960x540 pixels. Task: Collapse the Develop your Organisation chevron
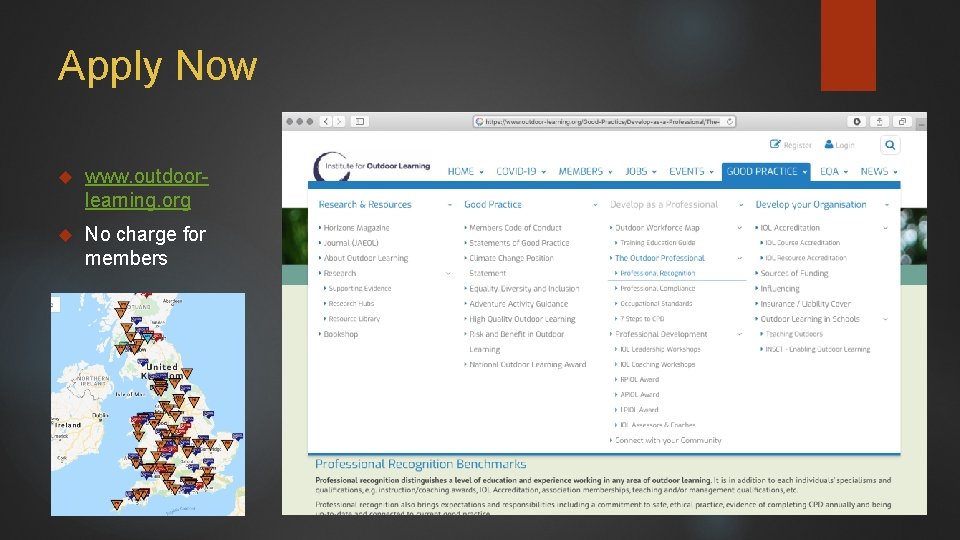click(x=887, y=205)
